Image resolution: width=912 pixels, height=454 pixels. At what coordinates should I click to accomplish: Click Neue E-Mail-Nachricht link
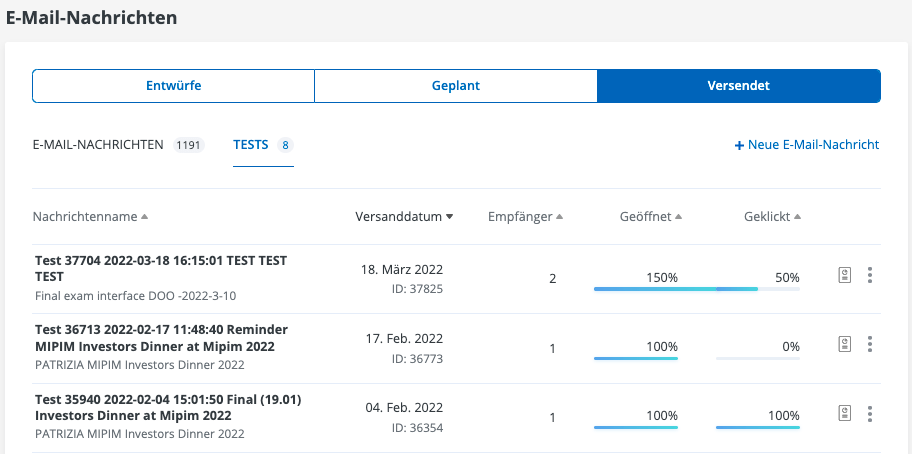(807, 145)
